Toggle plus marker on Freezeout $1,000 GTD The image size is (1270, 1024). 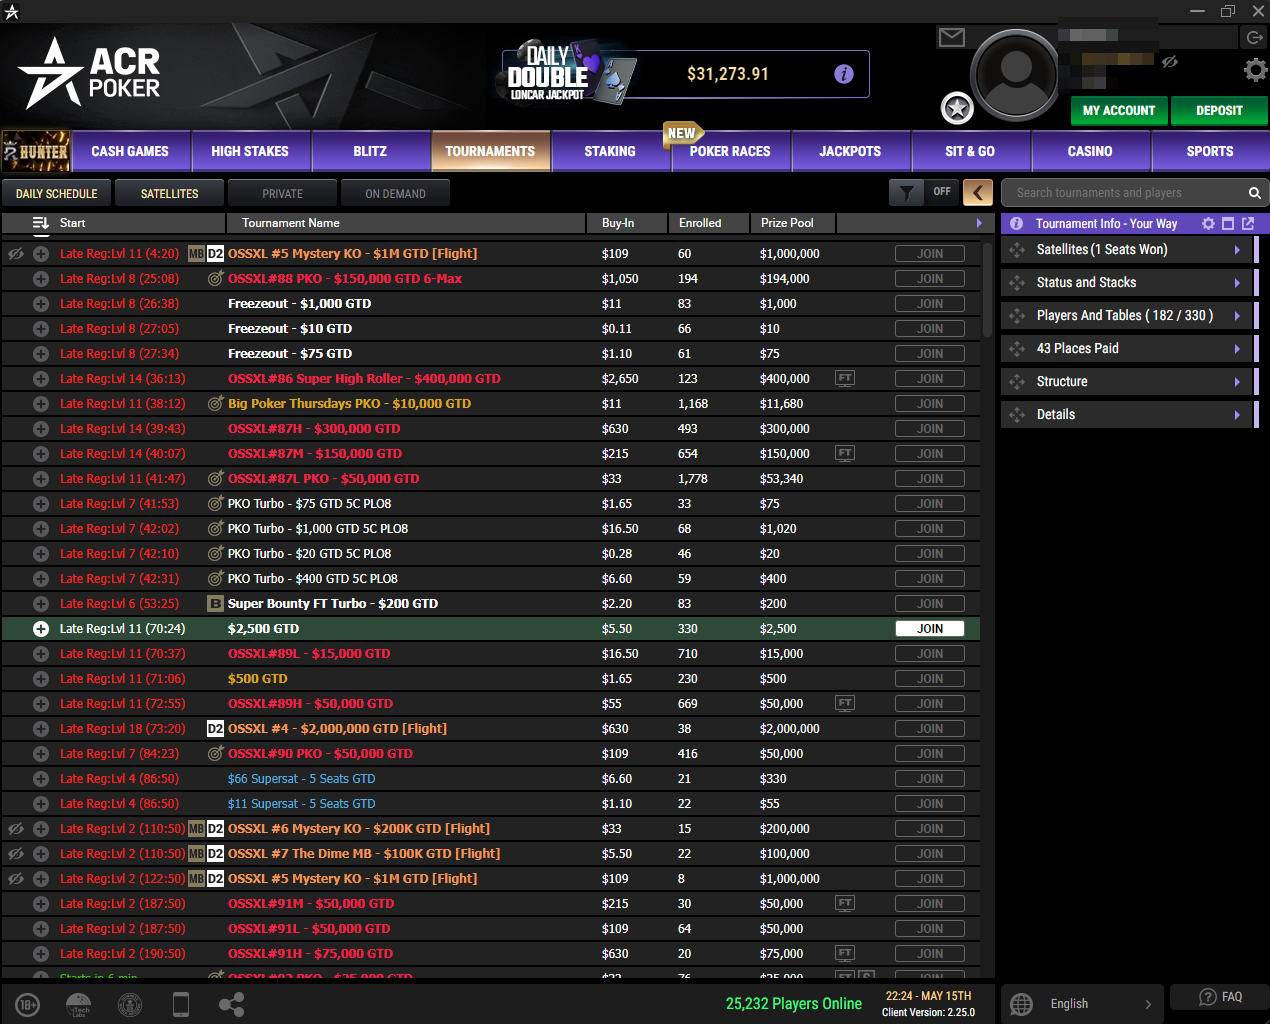(x=41, y=304)
